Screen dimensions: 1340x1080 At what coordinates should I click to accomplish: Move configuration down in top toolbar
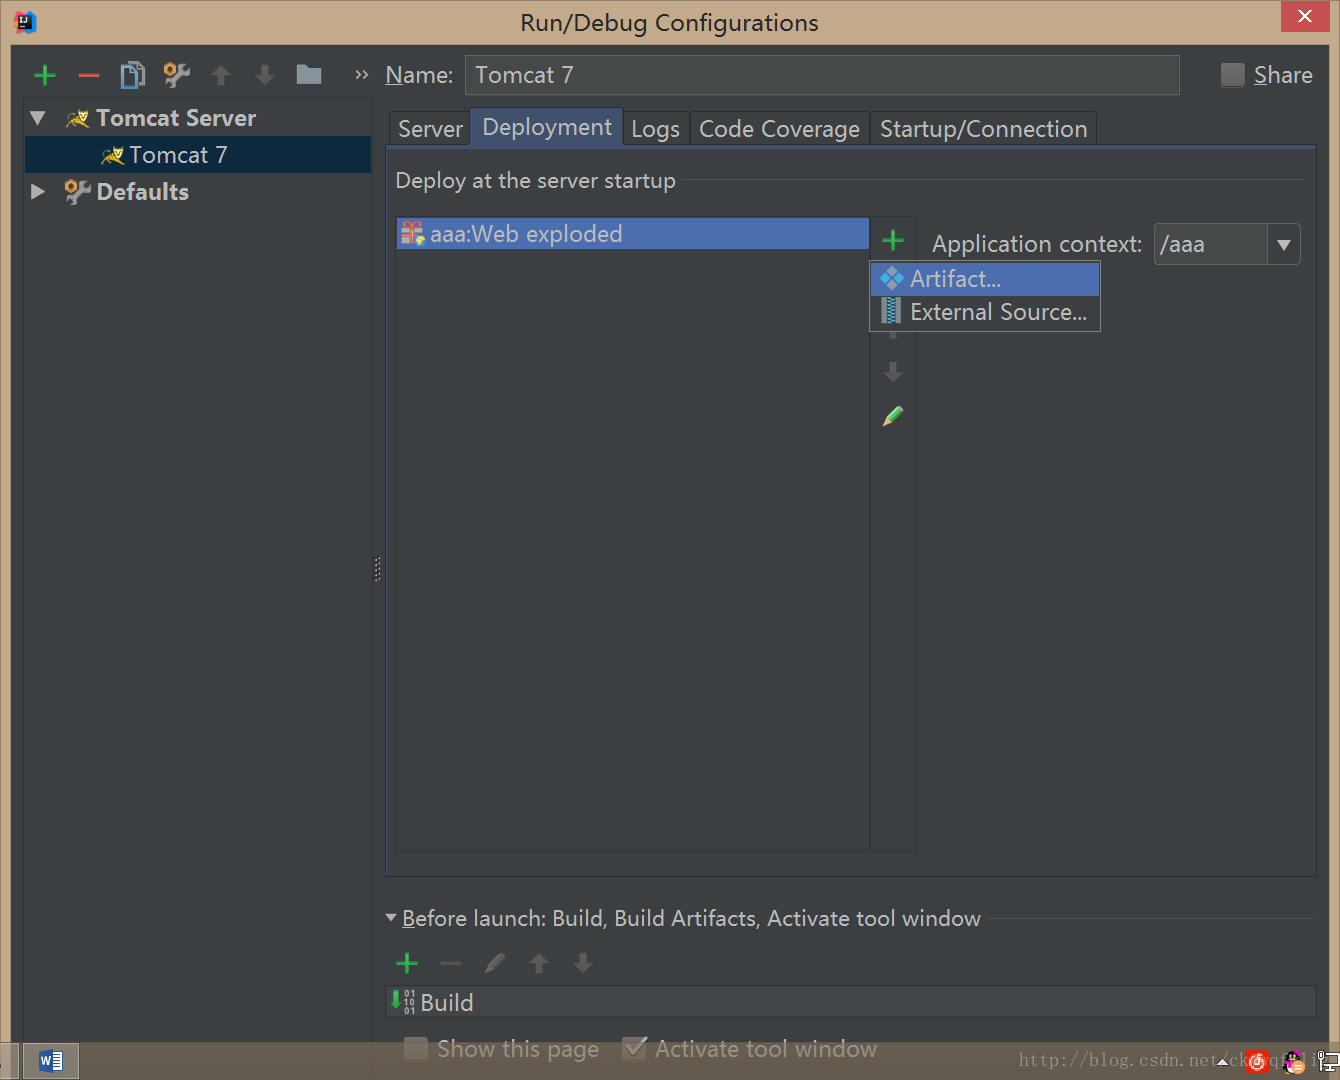click(x=265, y=75)
